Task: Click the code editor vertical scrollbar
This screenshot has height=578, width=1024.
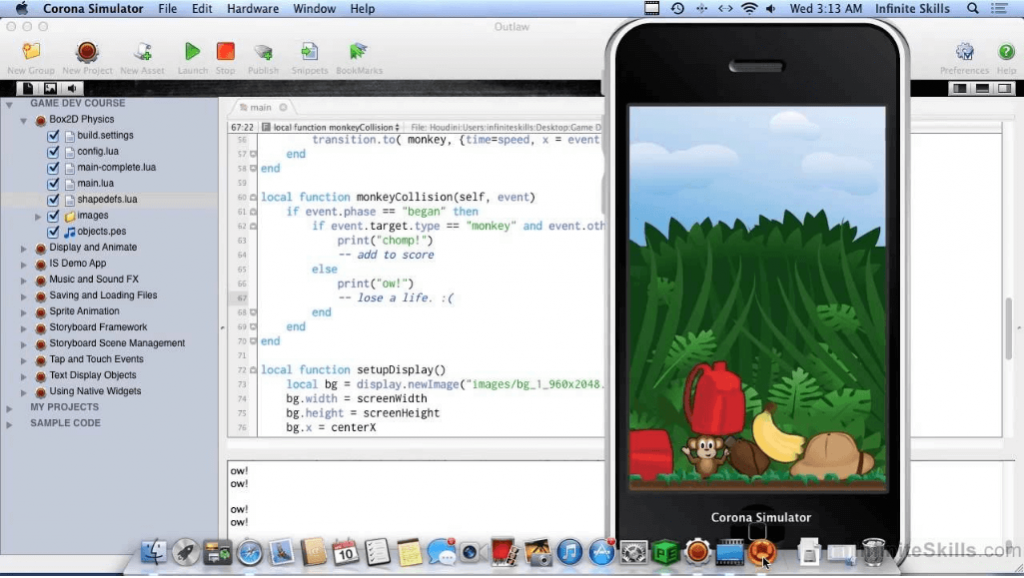Action: pos(1008,327)
